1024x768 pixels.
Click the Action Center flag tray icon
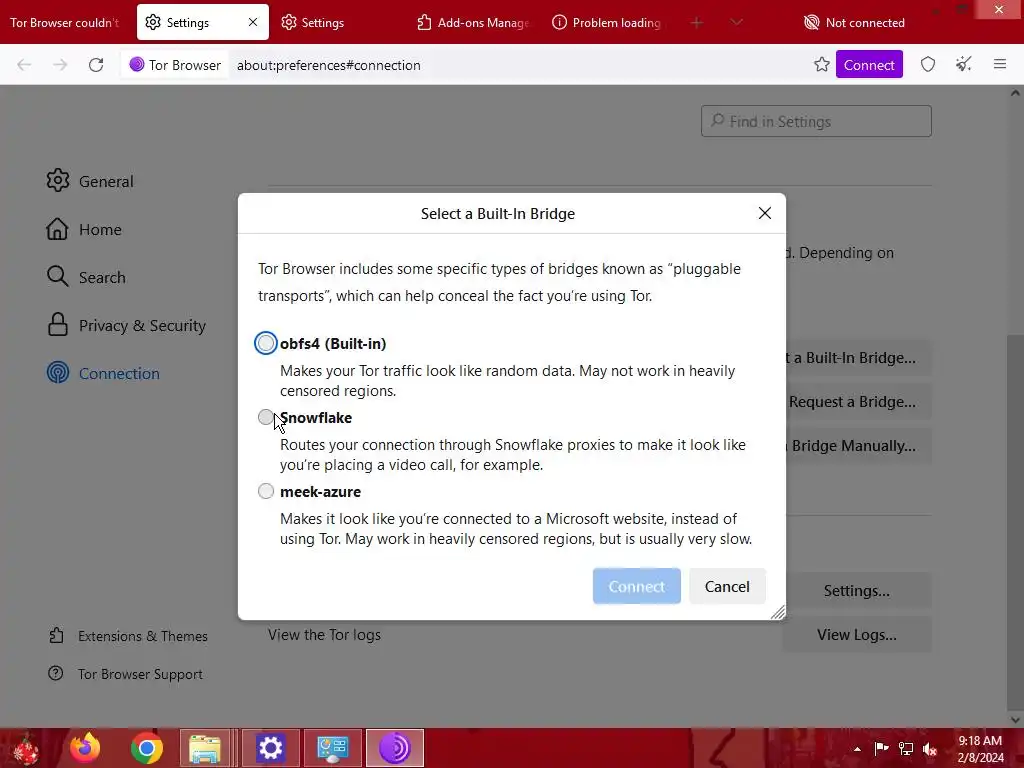coord(881,748)
